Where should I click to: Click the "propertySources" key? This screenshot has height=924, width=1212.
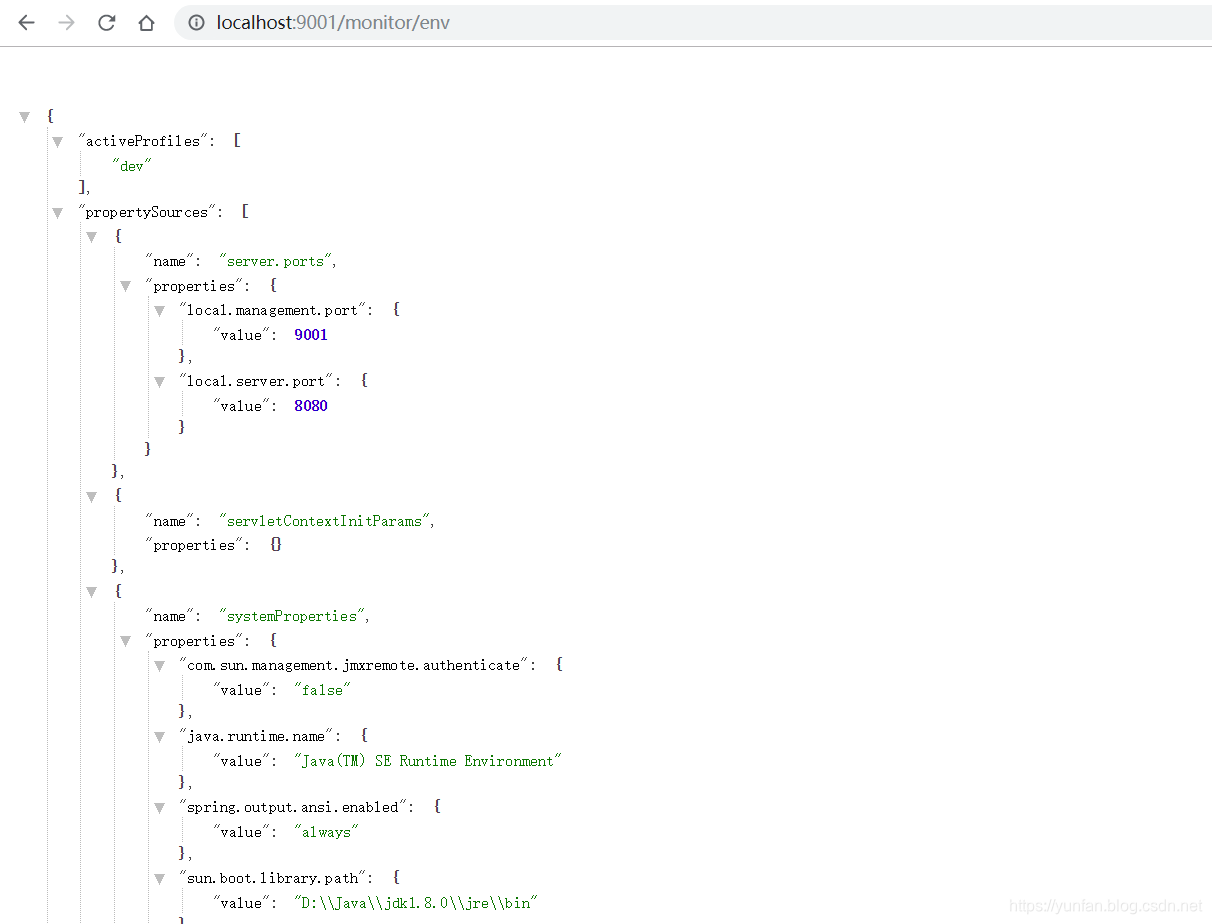[150, 212]
